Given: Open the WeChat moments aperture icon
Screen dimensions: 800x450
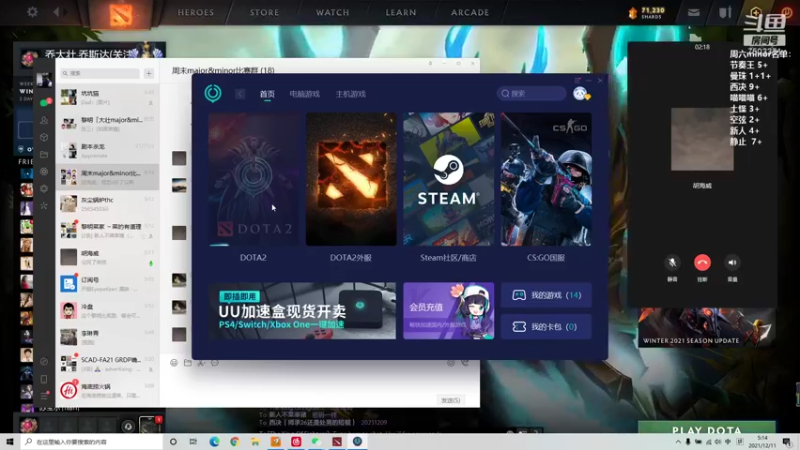Looking at the screenshot, I should pos(44,172).
